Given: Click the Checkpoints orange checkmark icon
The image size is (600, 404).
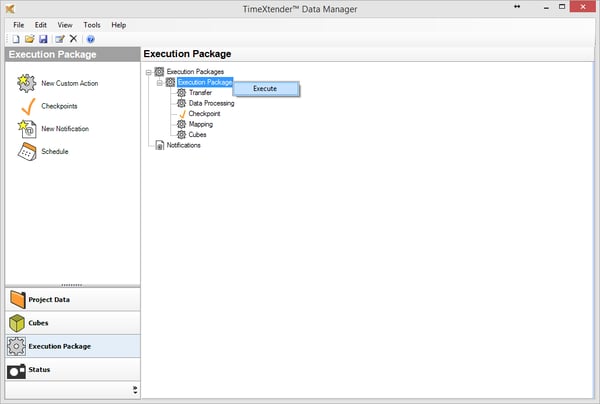Looking at the screenshot, I should pos(28,106).
